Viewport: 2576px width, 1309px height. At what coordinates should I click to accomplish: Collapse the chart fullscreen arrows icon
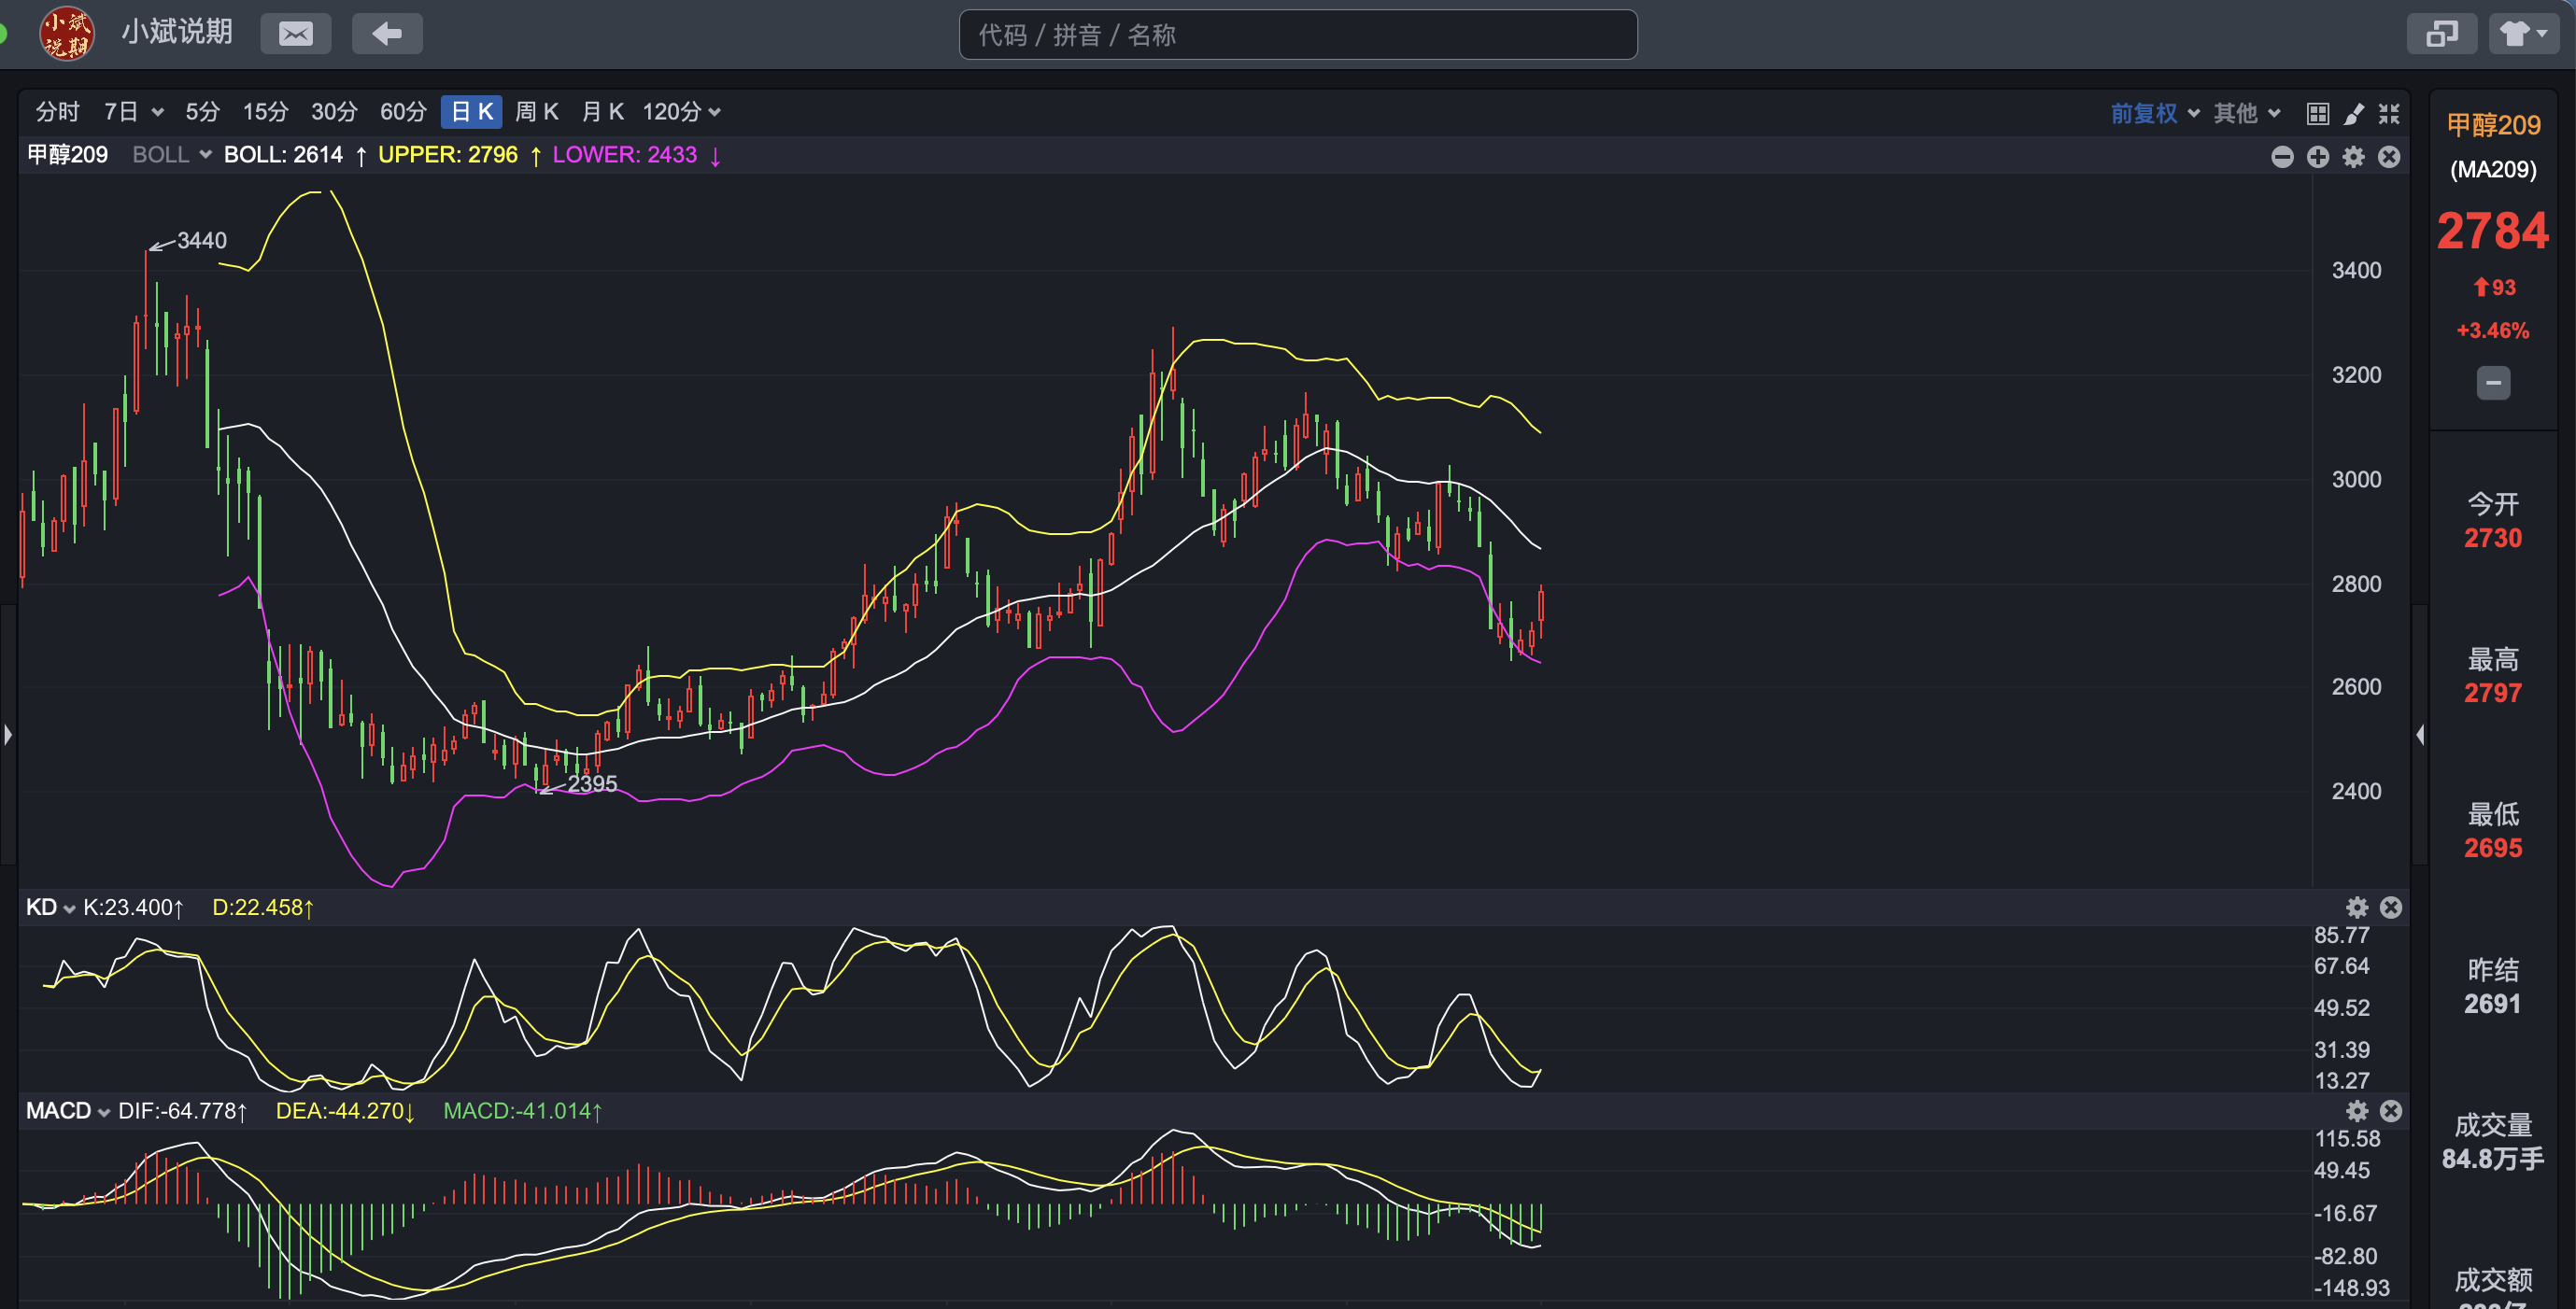tap(2389, 113)
